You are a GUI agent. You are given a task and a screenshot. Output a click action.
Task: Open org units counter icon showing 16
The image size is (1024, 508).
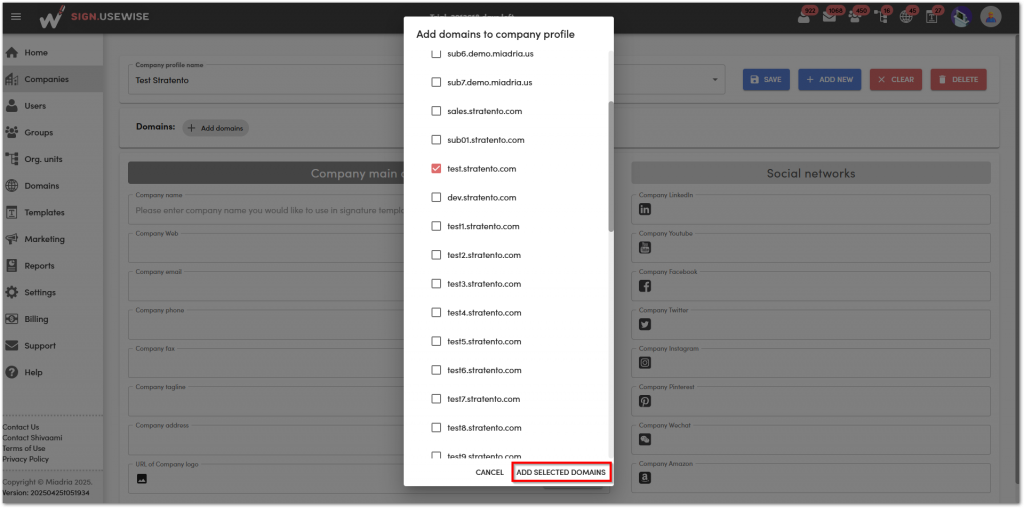(882, 16)
